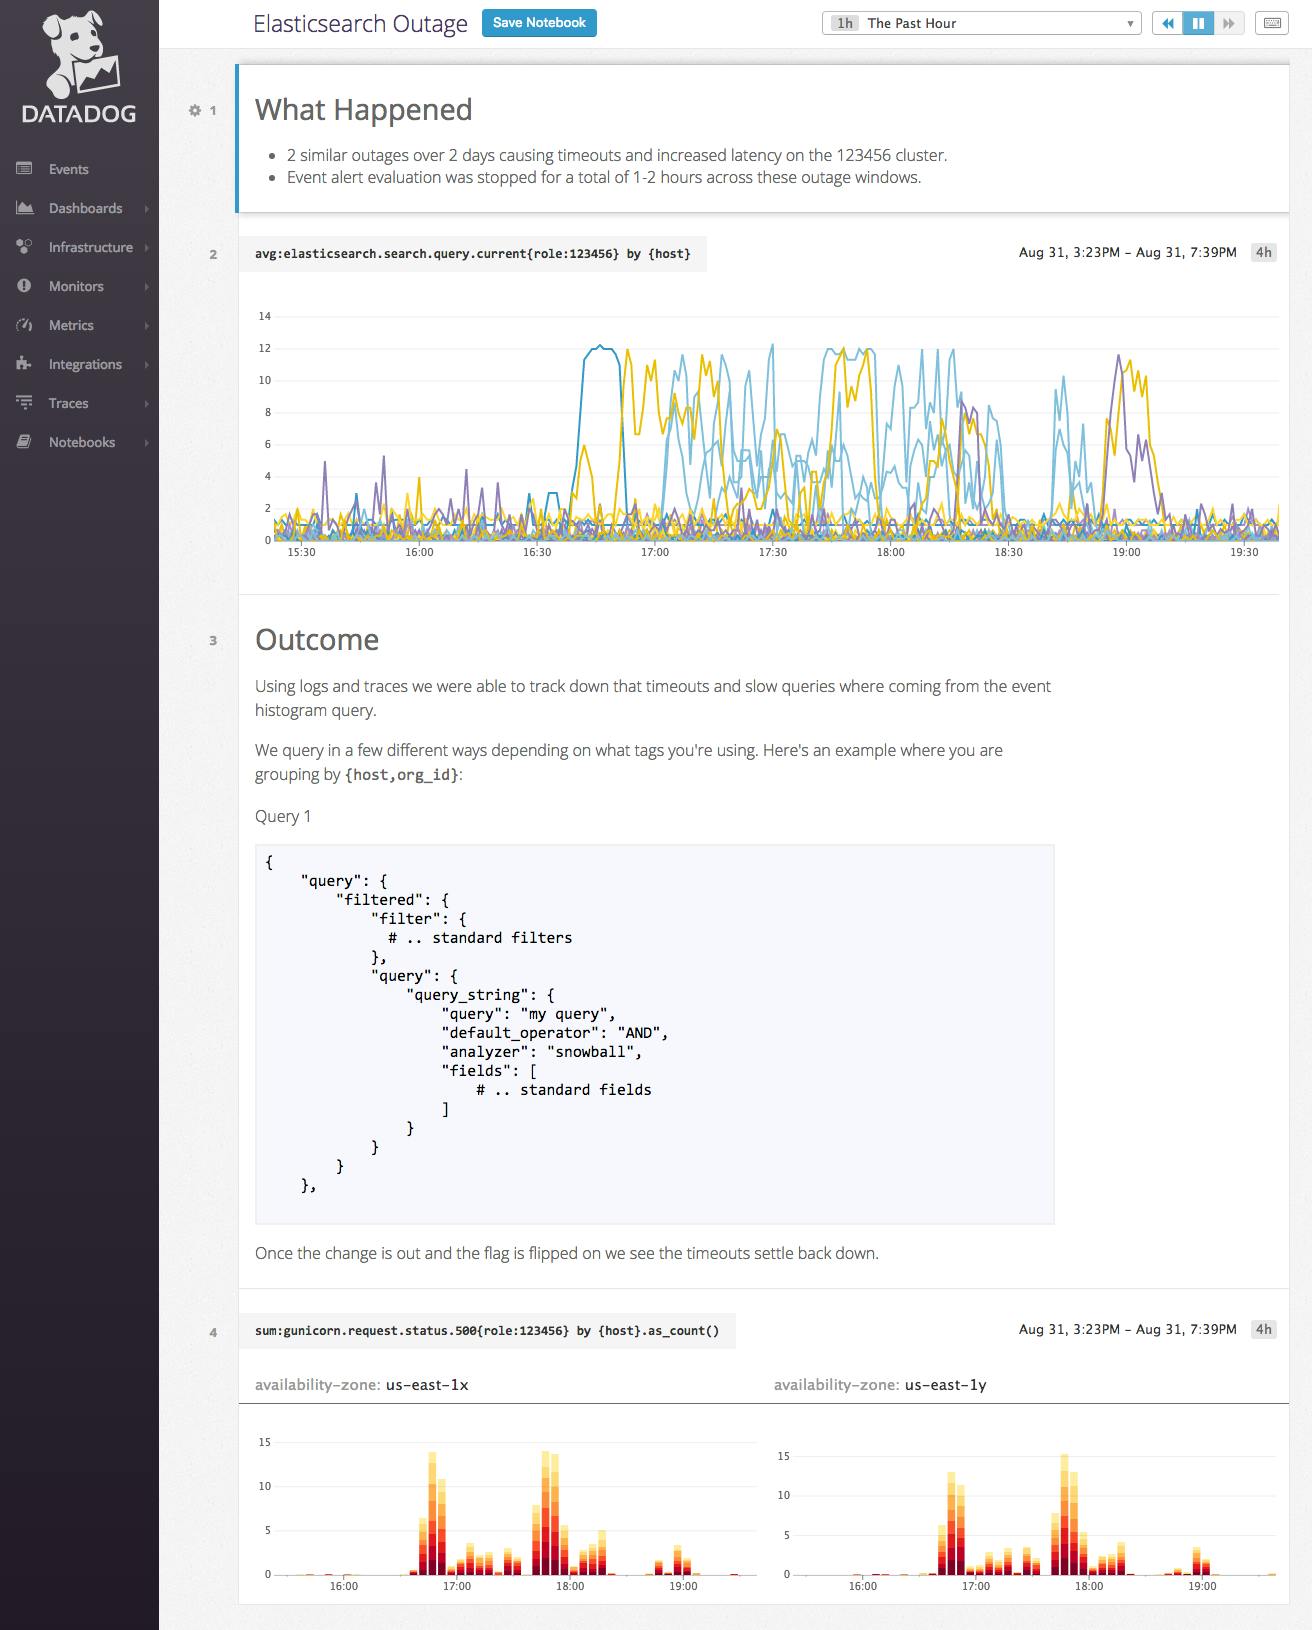Click the Metrics gauge icon
1312x1630 pixels.
25,325
